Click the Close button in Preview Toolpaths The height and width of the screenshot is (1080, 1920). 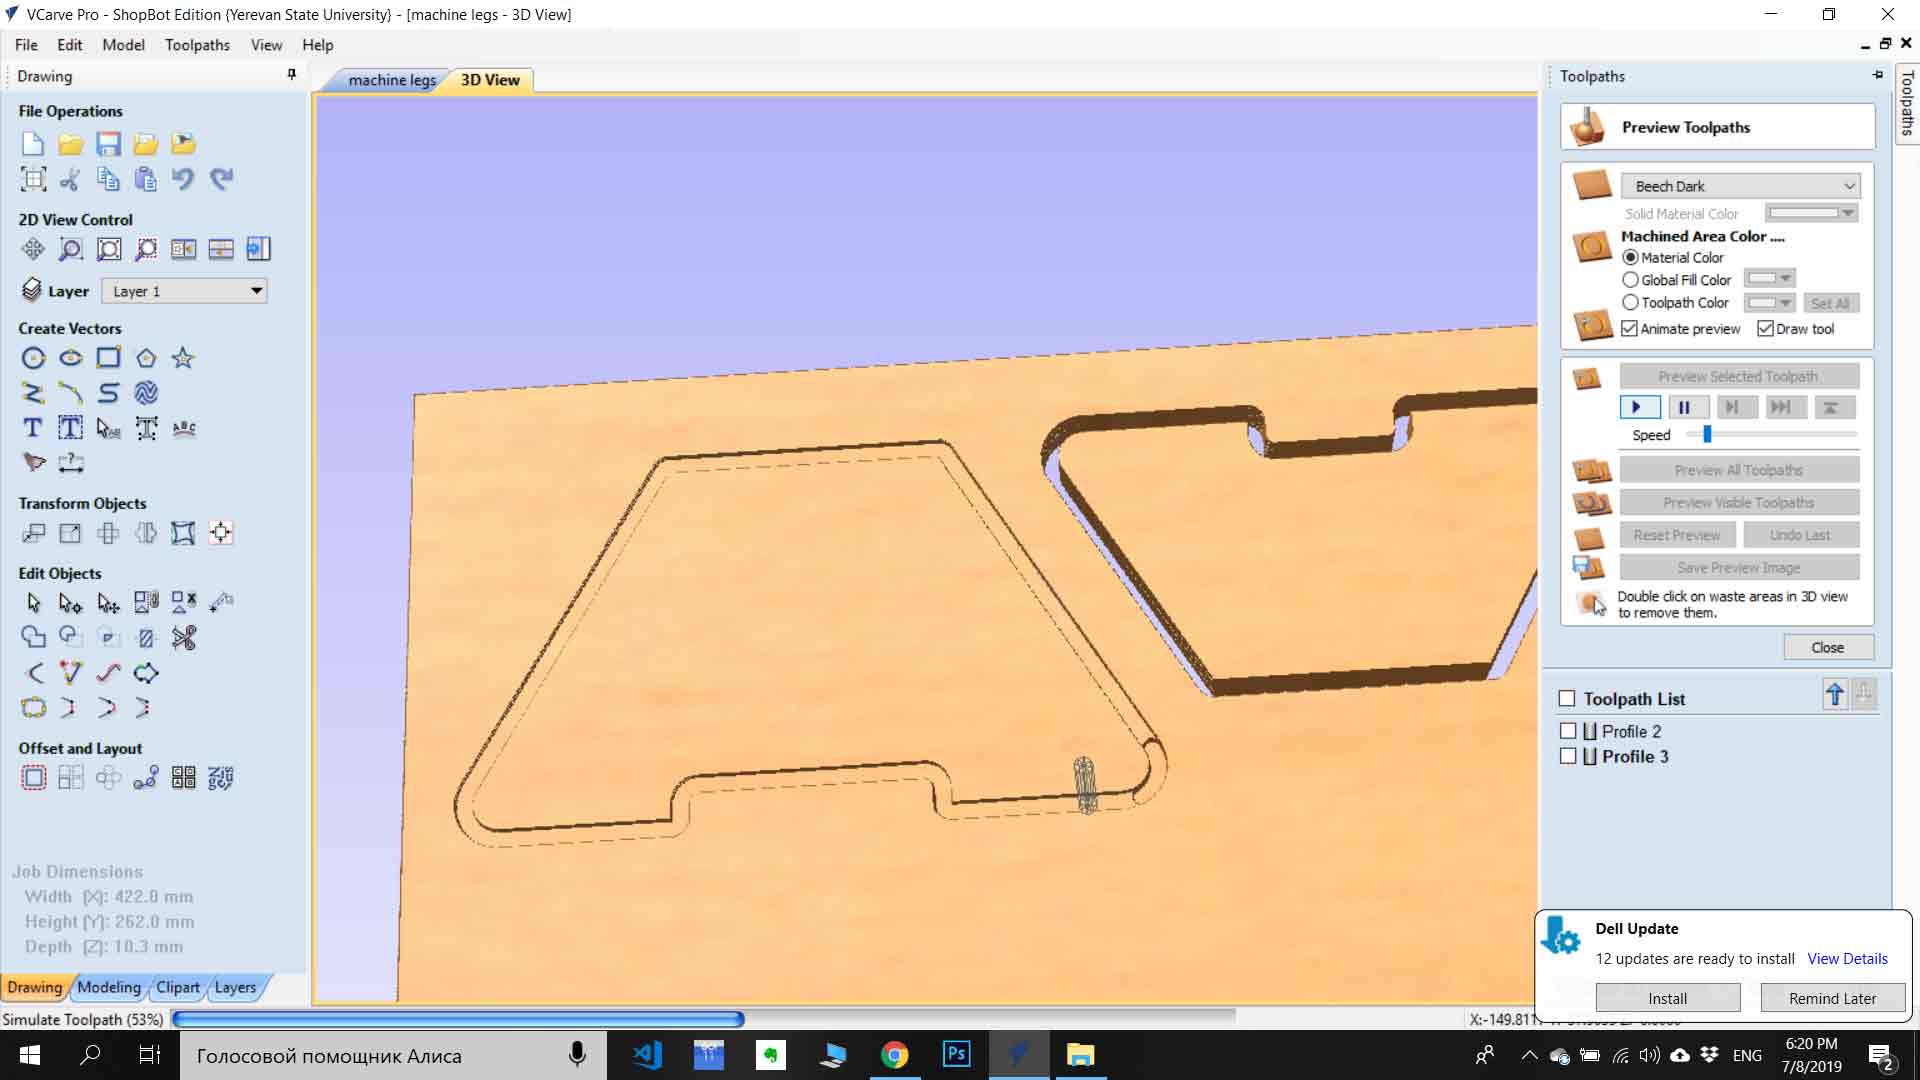point(1827,648)
